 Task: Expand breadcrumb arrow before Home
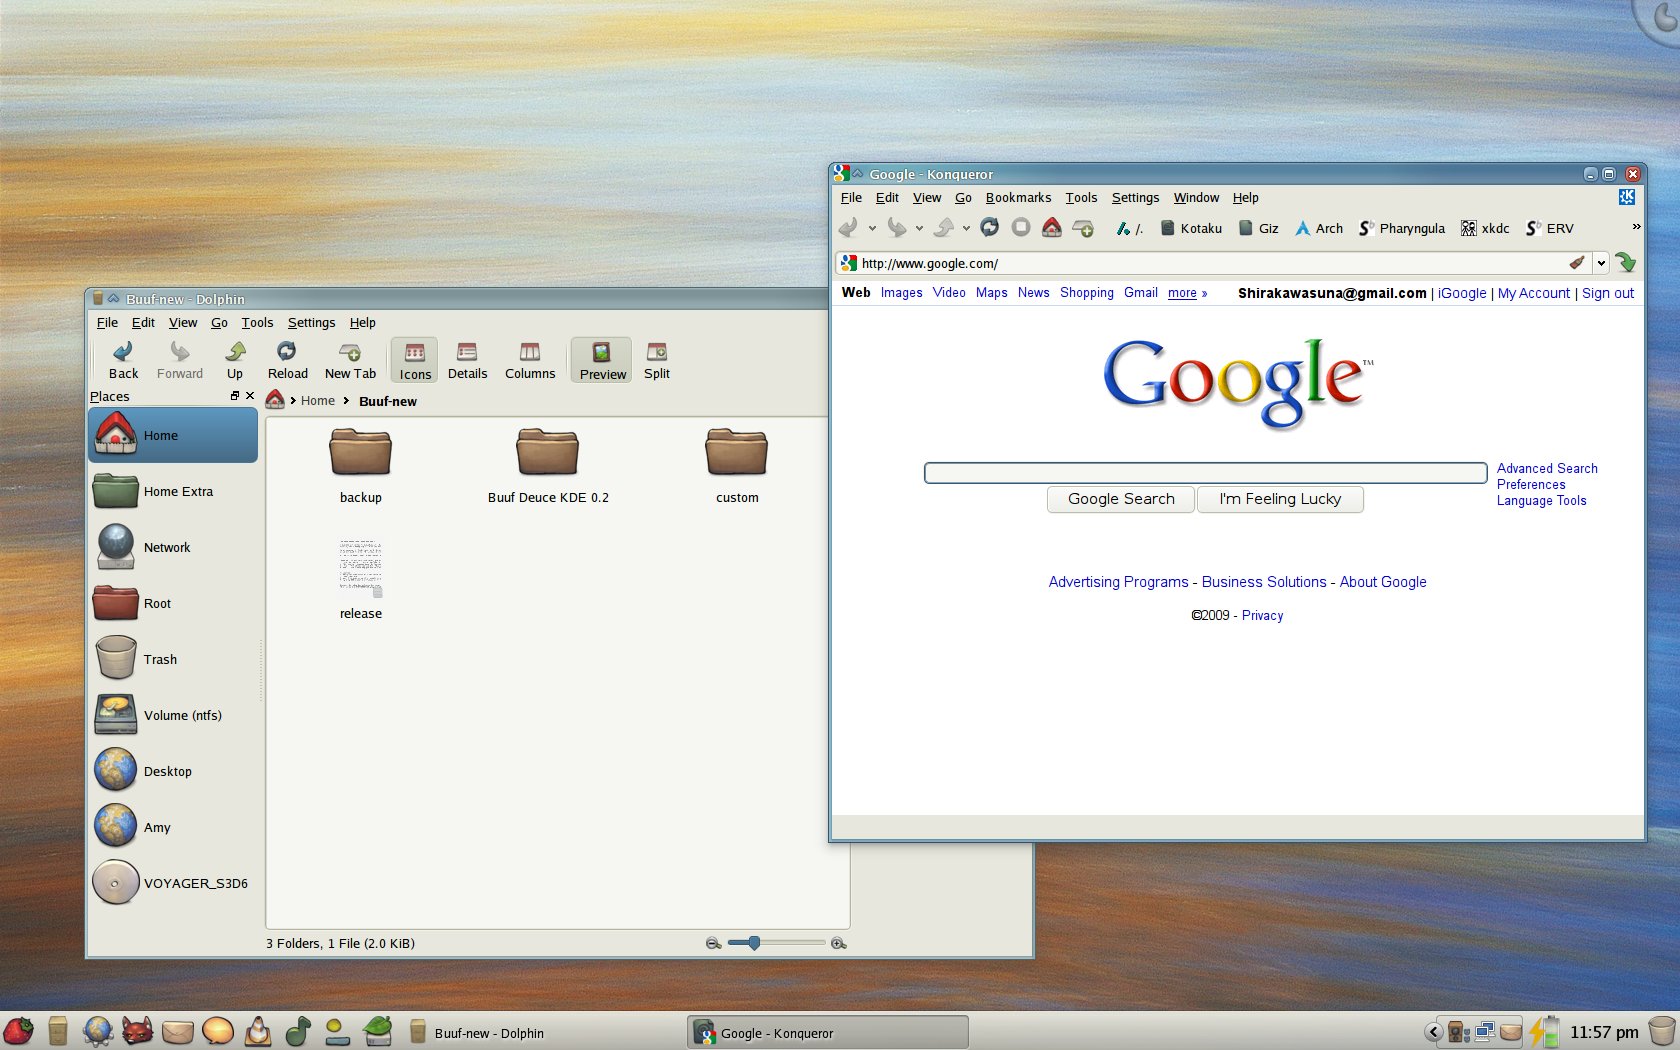tap(293, 401)
